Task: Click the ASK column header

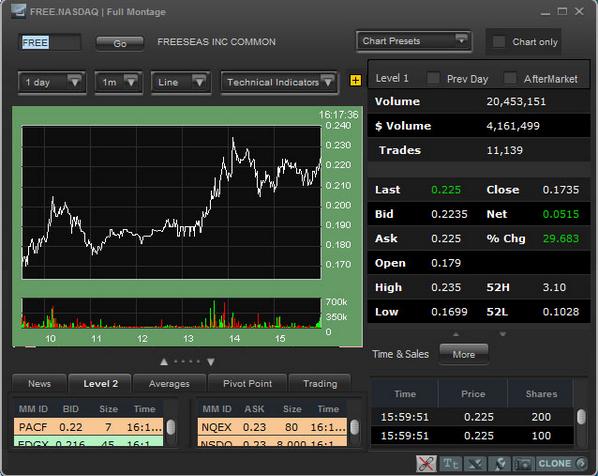Action: [x=254, y=409]
